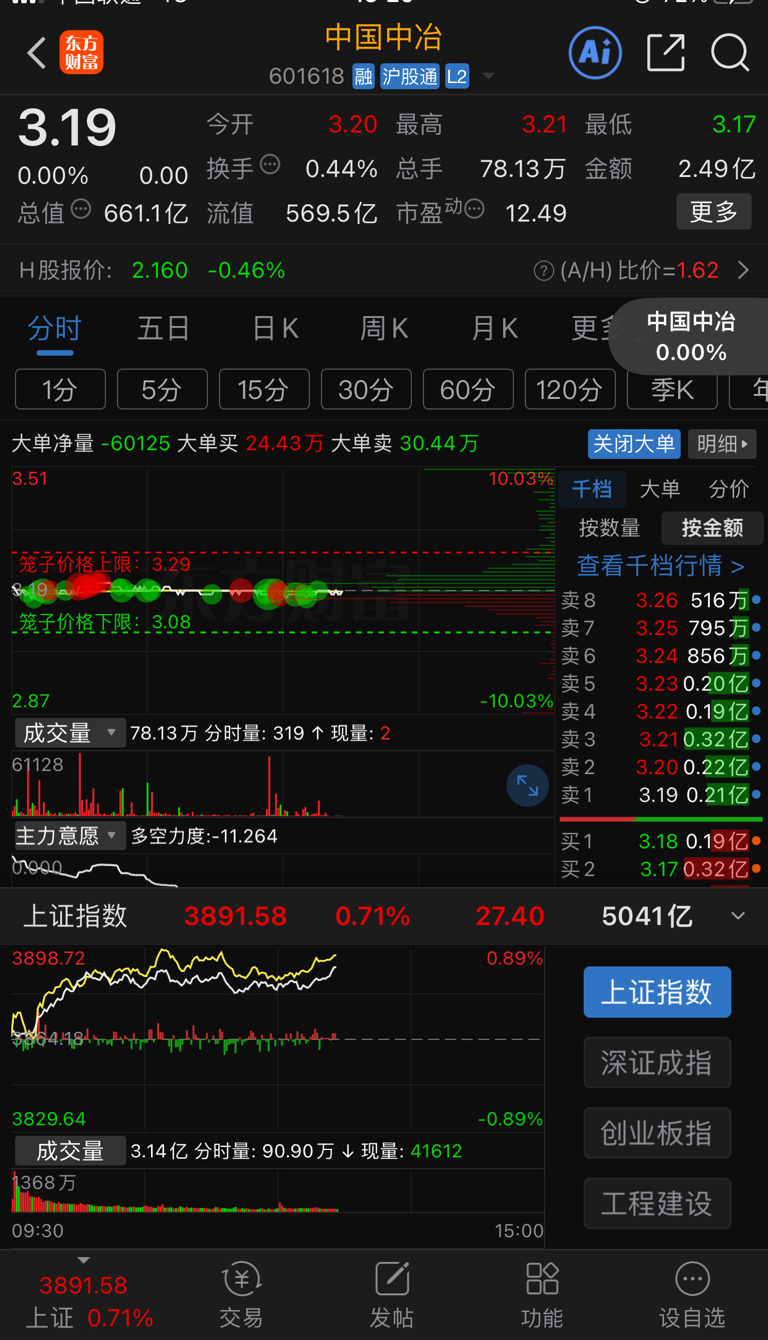Tap the intraday price chart area

(282, 590)
